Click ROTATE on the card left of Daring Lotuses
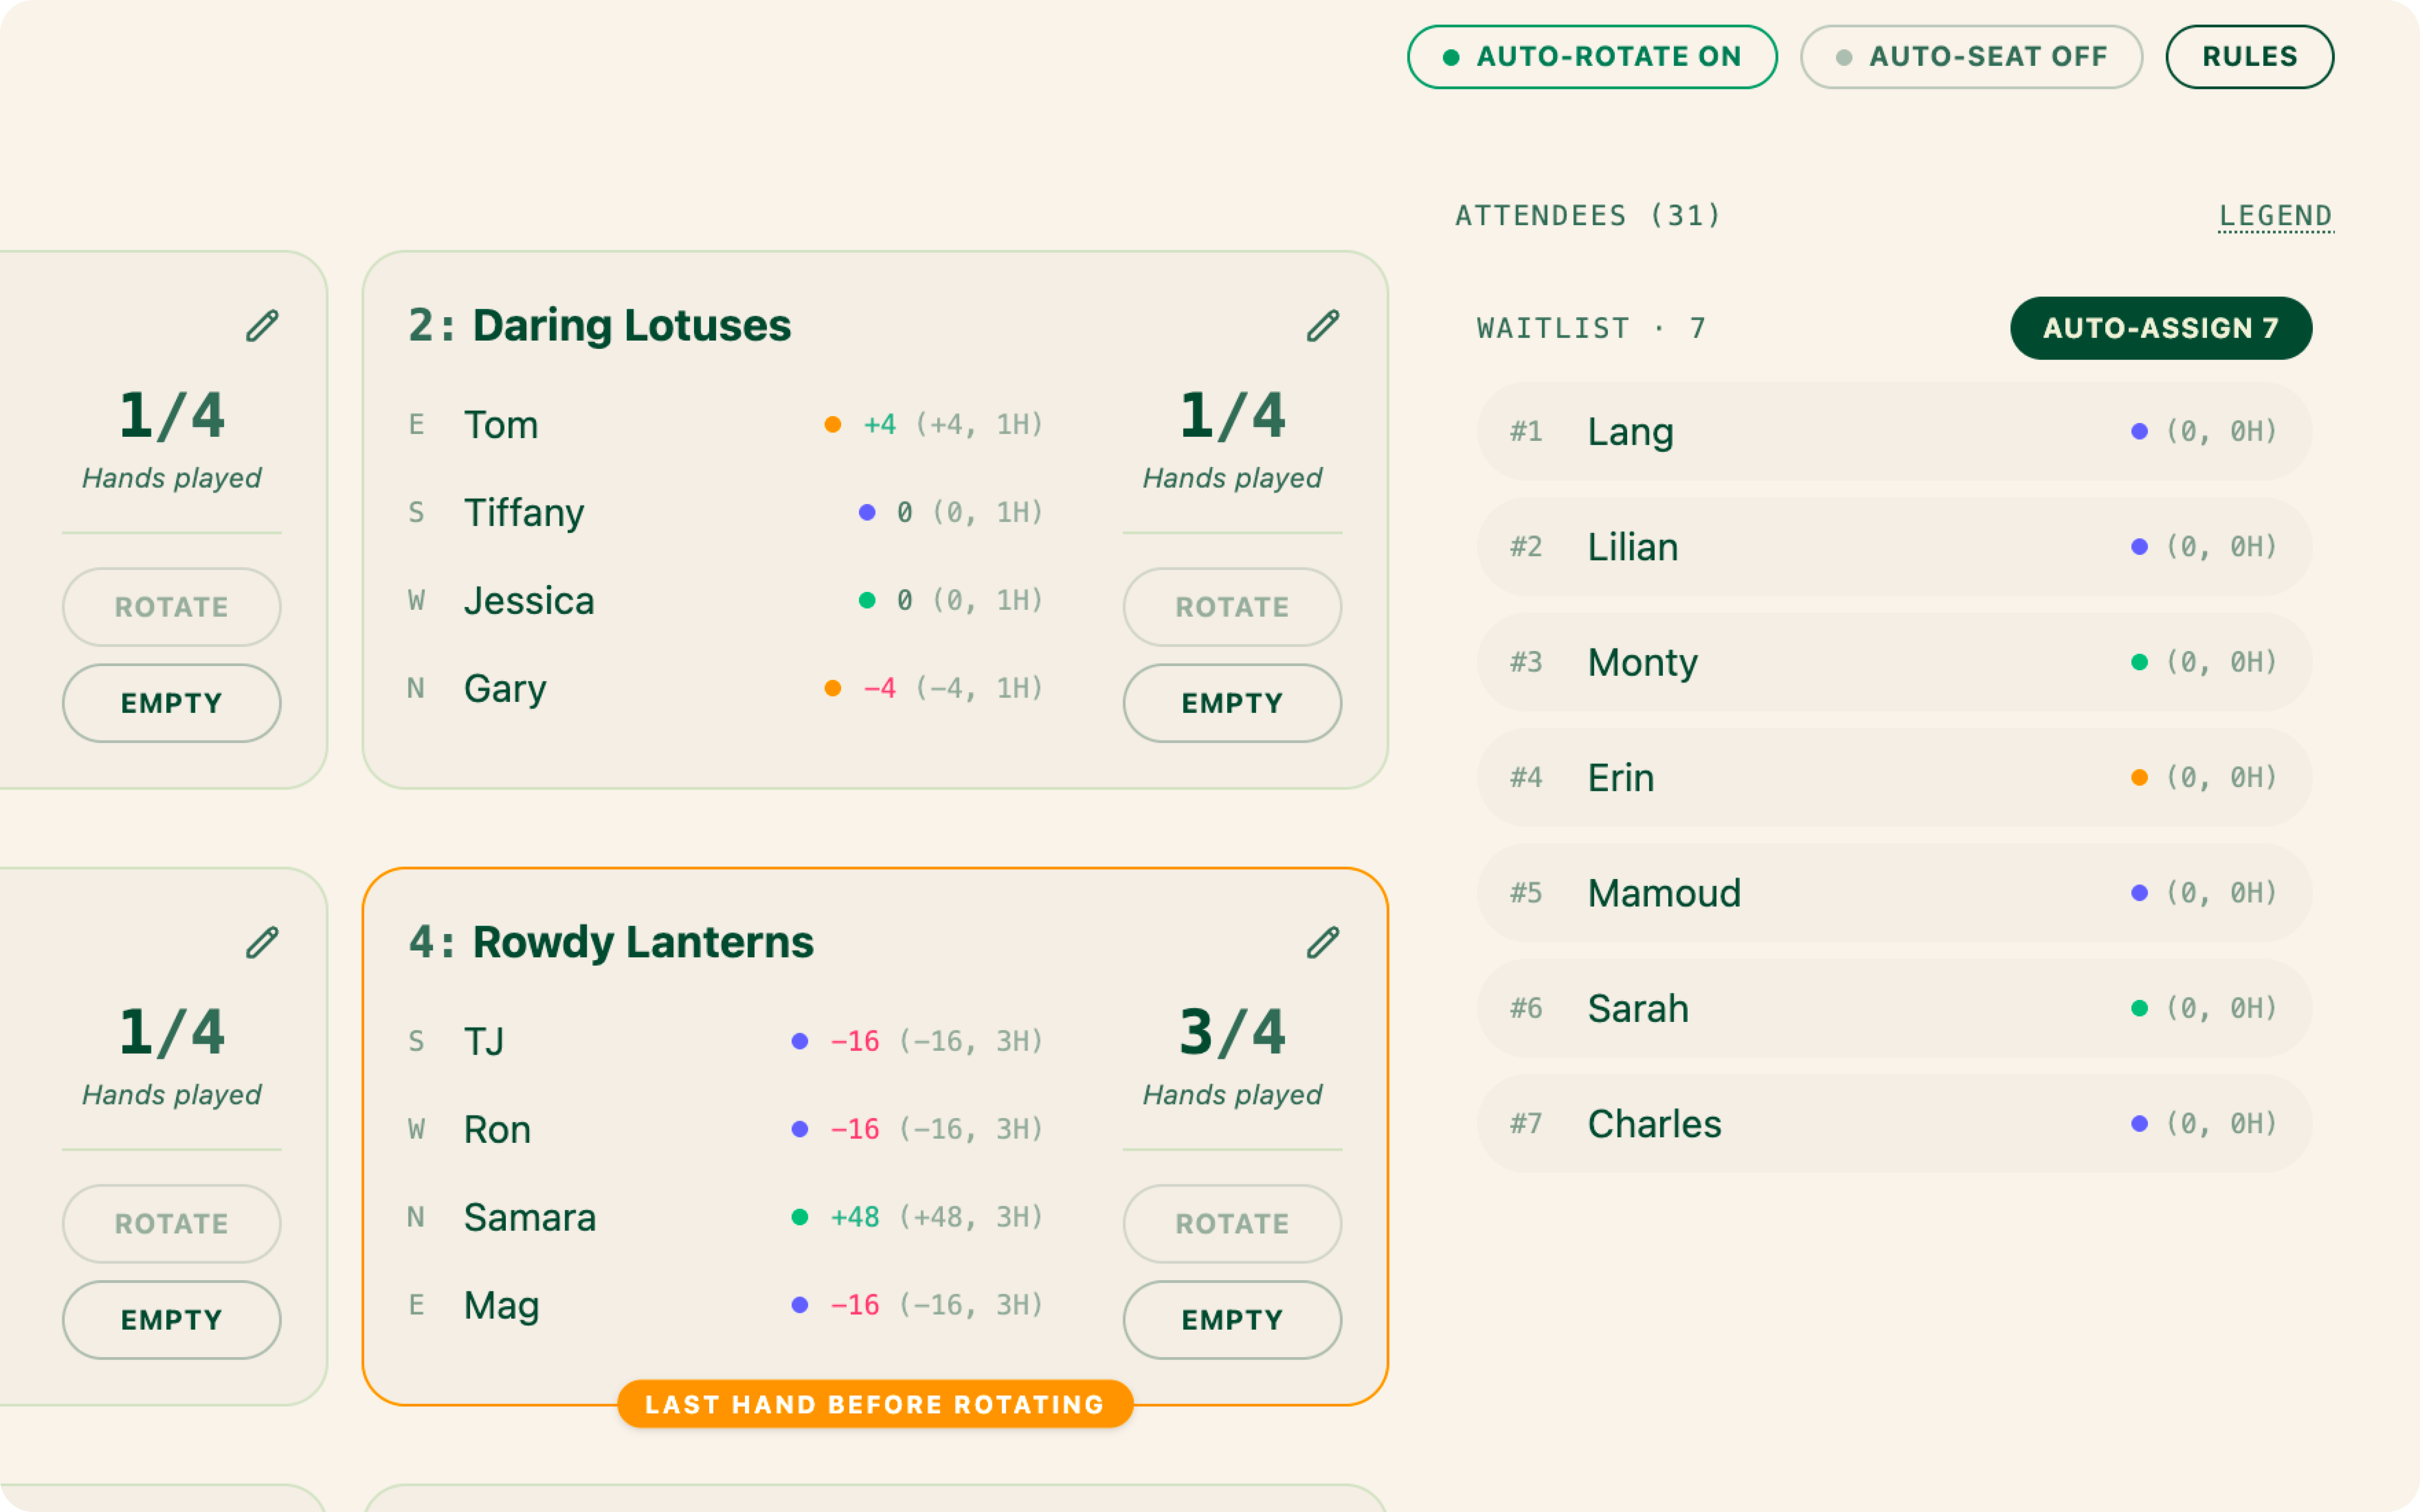This screenshot has width=2420, height=1512. click(x=172, y=607)
